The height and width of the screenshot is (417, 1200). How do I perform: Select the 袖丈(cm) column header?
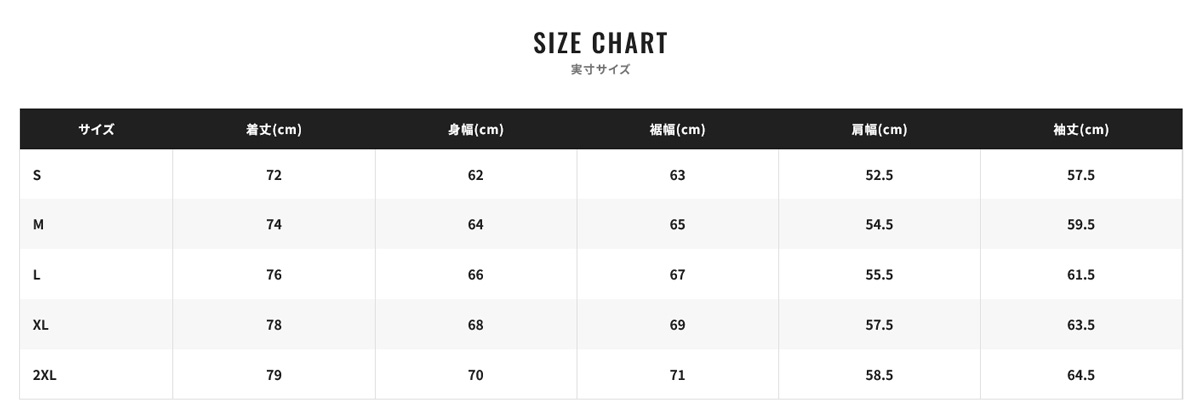click(1081, 129)
